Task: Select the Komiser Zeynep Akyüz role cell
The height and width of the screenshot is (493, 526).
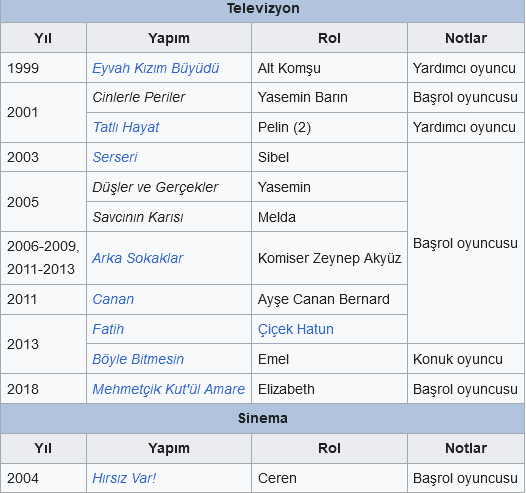Action: (x=329, y=258)
